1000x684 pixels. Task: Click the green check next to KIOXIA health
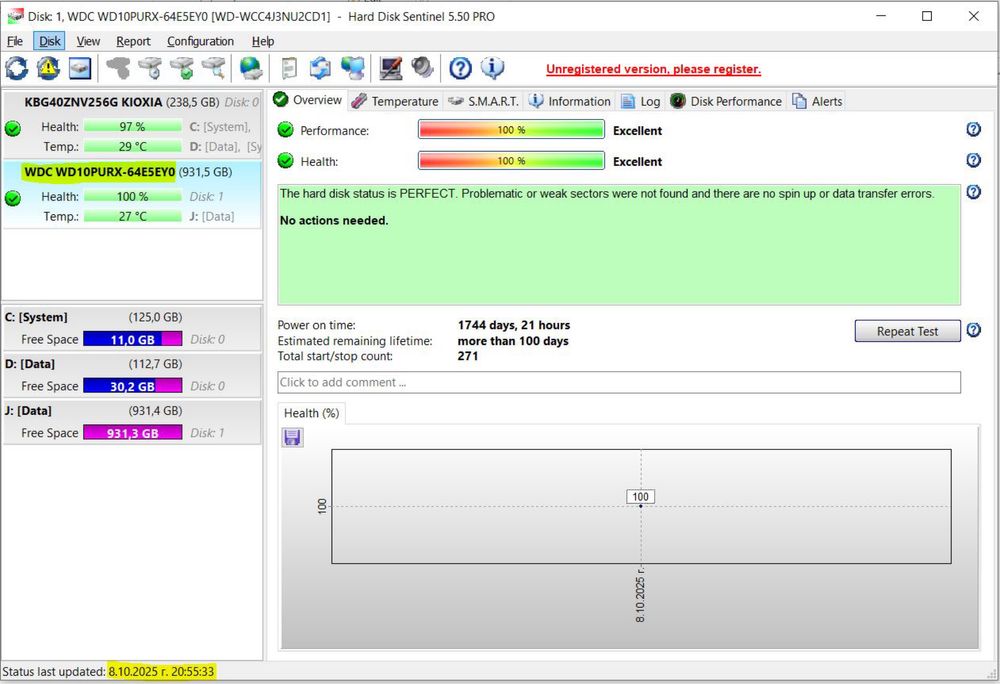(13, 129)
